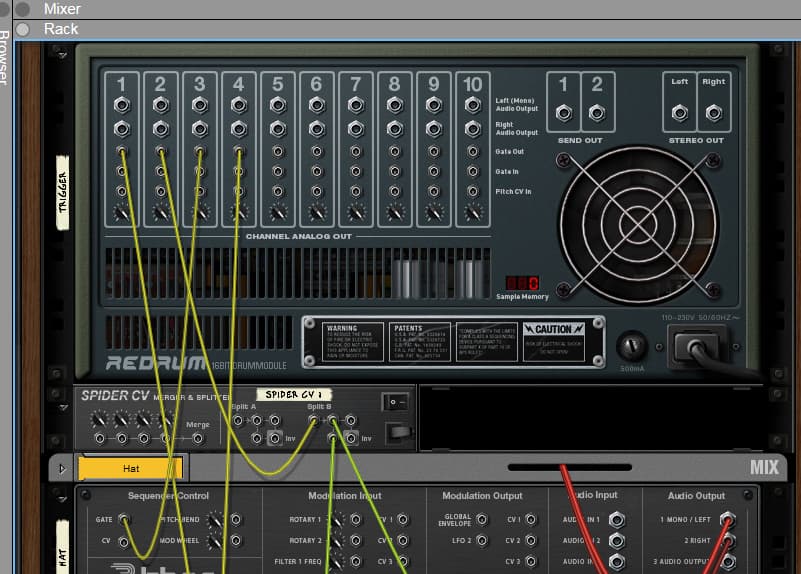Click Redrum Send Out 1 jack
Screen dimensions: 801x574
pos(563,112)
